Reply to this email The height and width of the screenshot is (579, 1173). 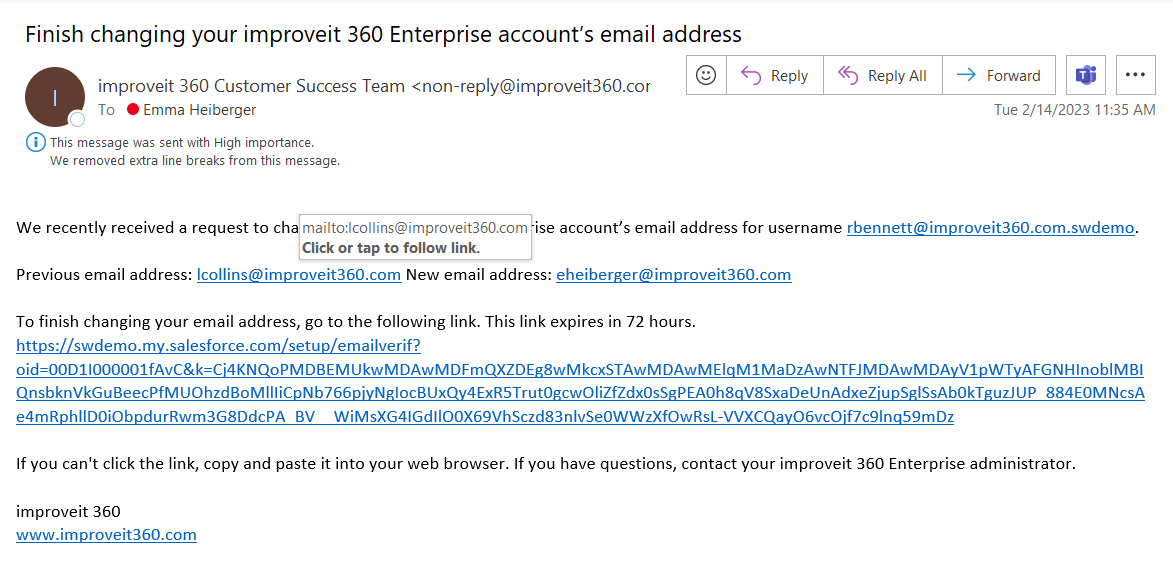point(775,75)
